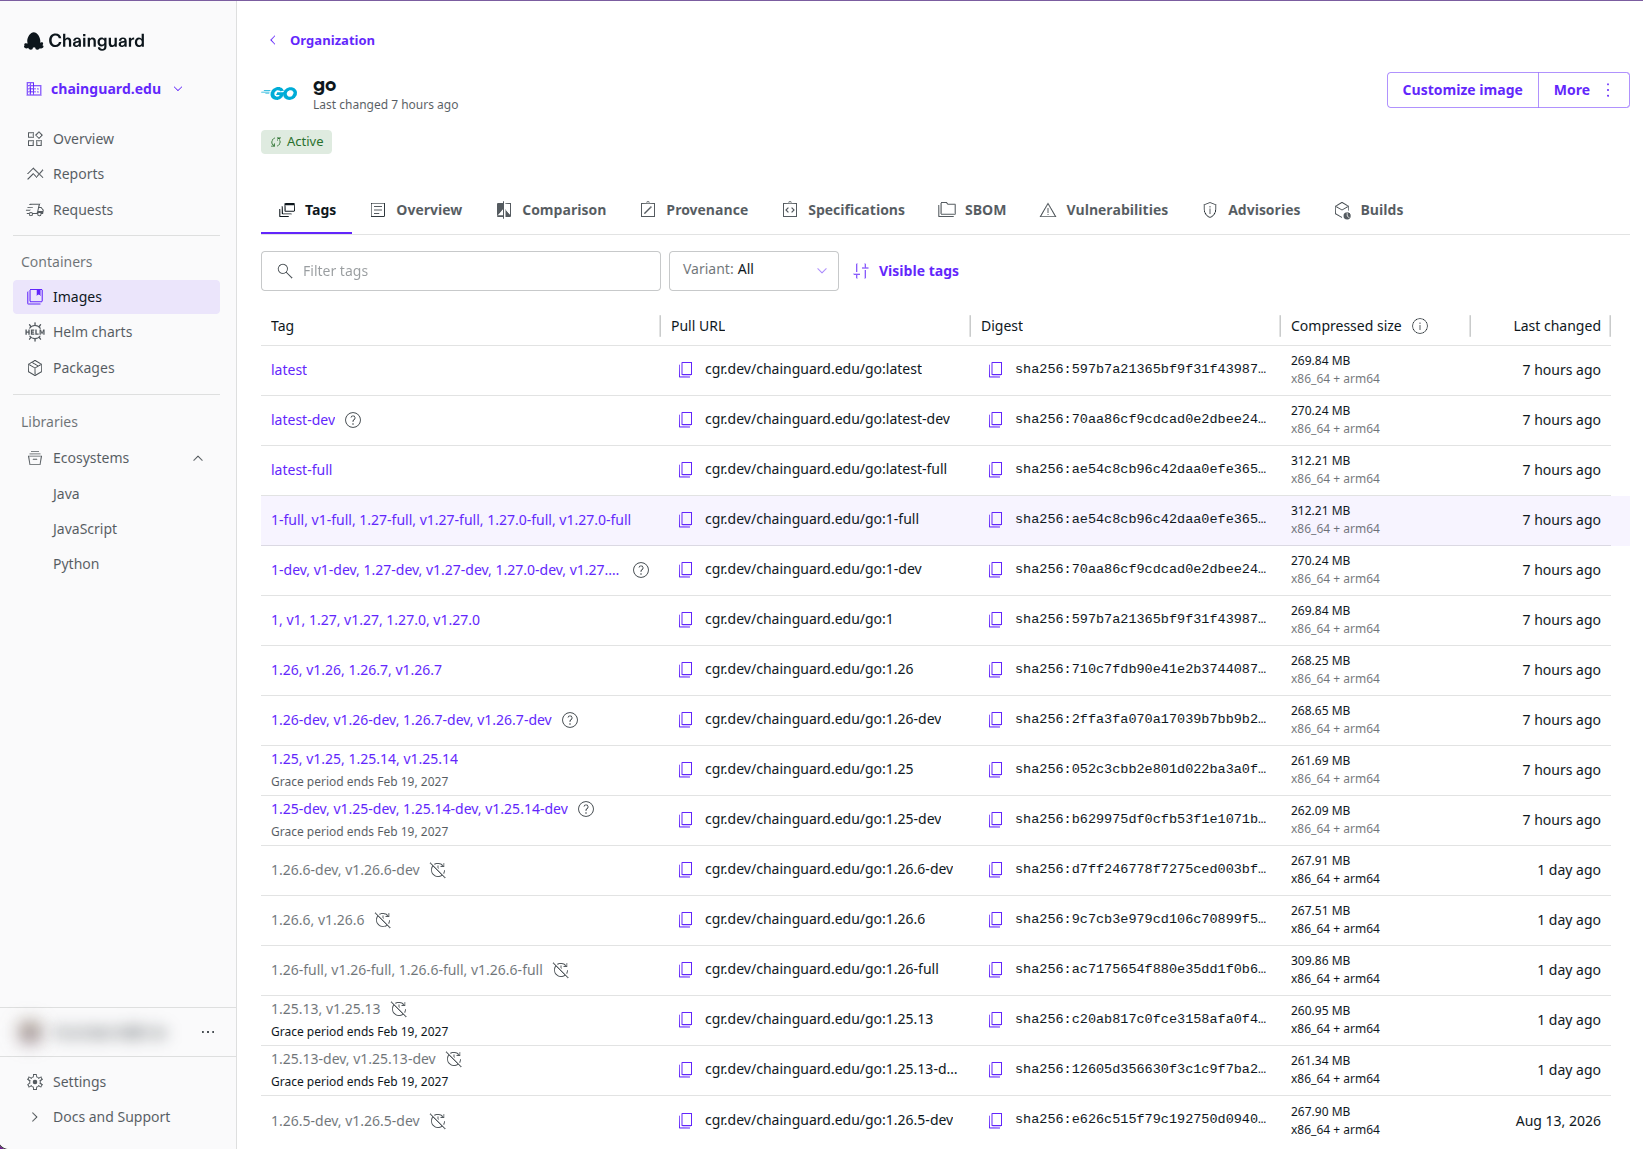Screen dimensions: 1643x1149
Task: Open Variant: All dropdown
Action: [754, 271]
